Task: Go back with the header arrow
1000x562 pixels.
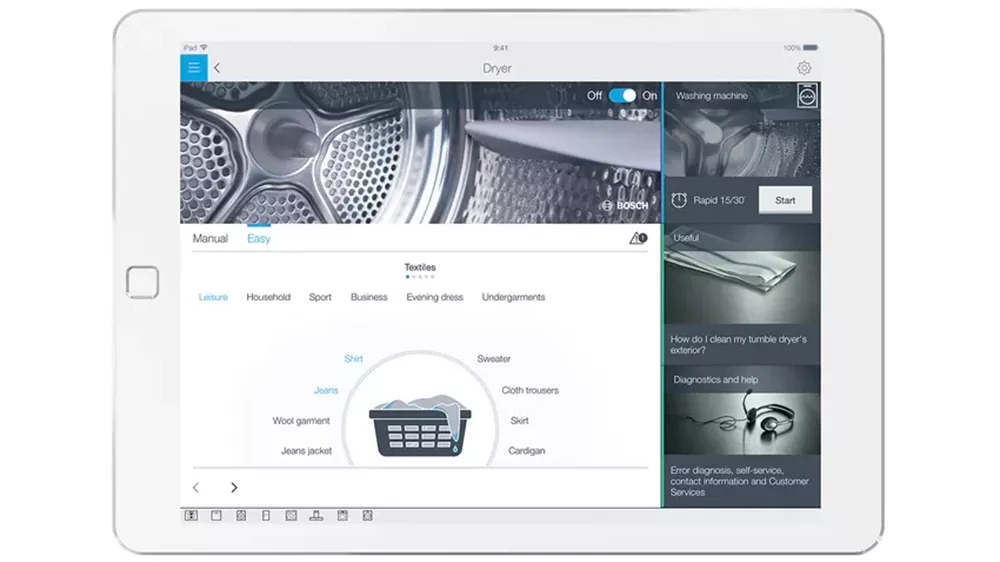Action: pyautogui.click(x=217, y=68)
